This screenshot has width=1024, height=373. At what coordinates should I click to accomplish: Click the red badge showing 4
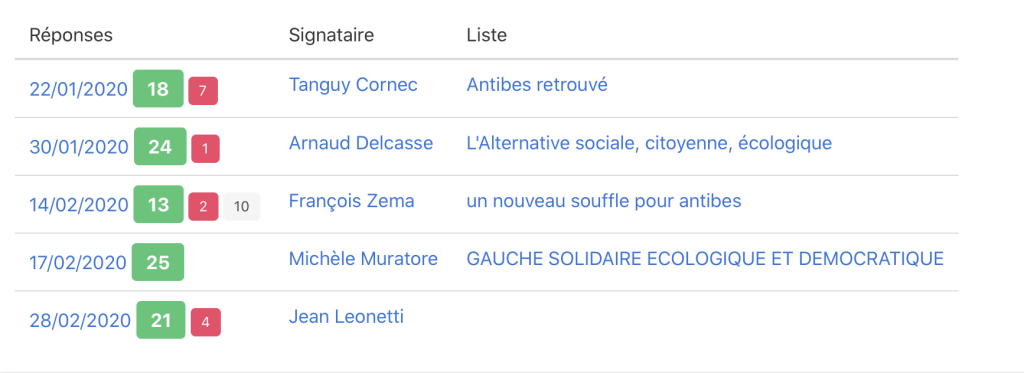(x=206, y=322)
